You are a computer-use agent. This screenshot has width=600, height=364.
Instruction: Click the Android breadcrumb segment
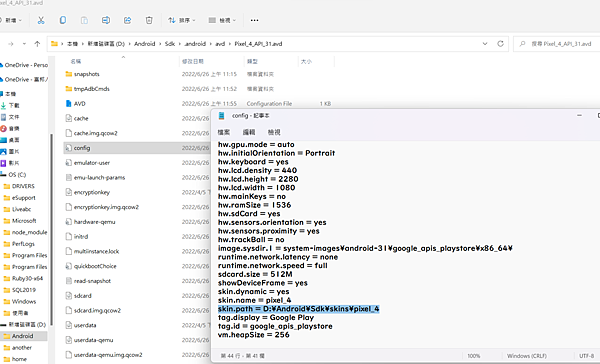click(x=145, y=44)
